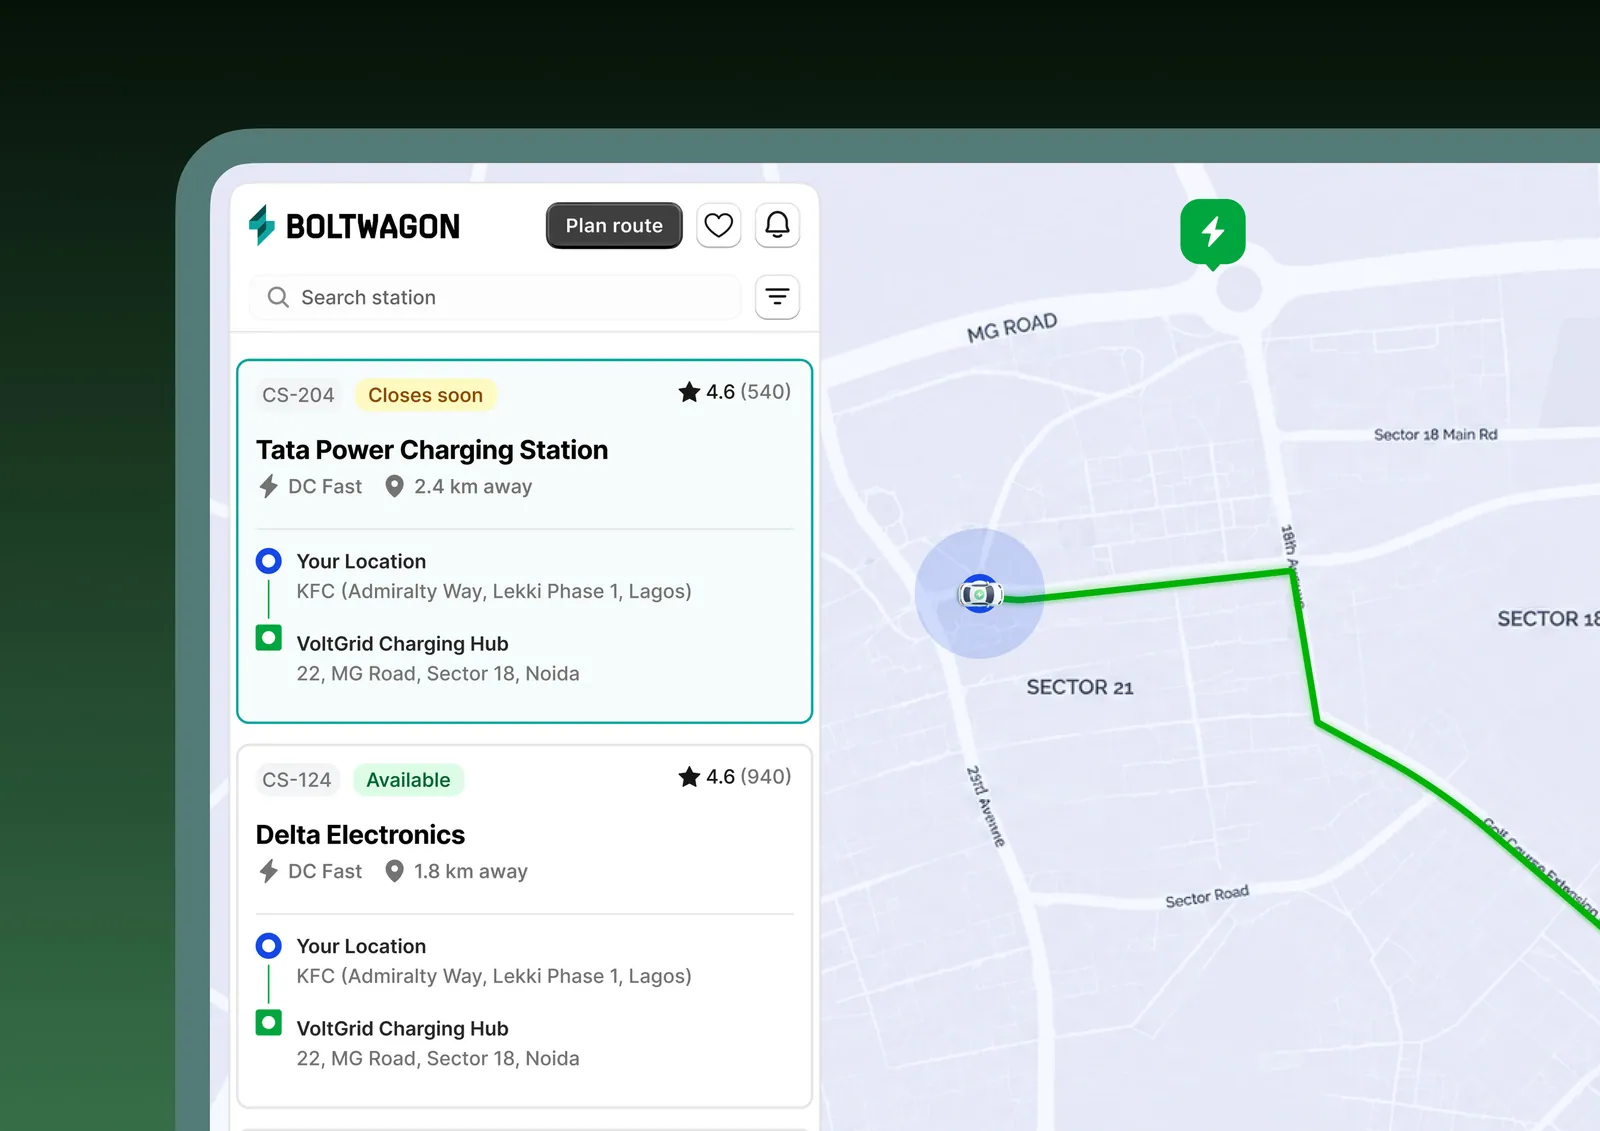Click blue Your Location marker in Tata Power card
The width and height of the screenshot is (1600, 1131).
tap(268, 561)
